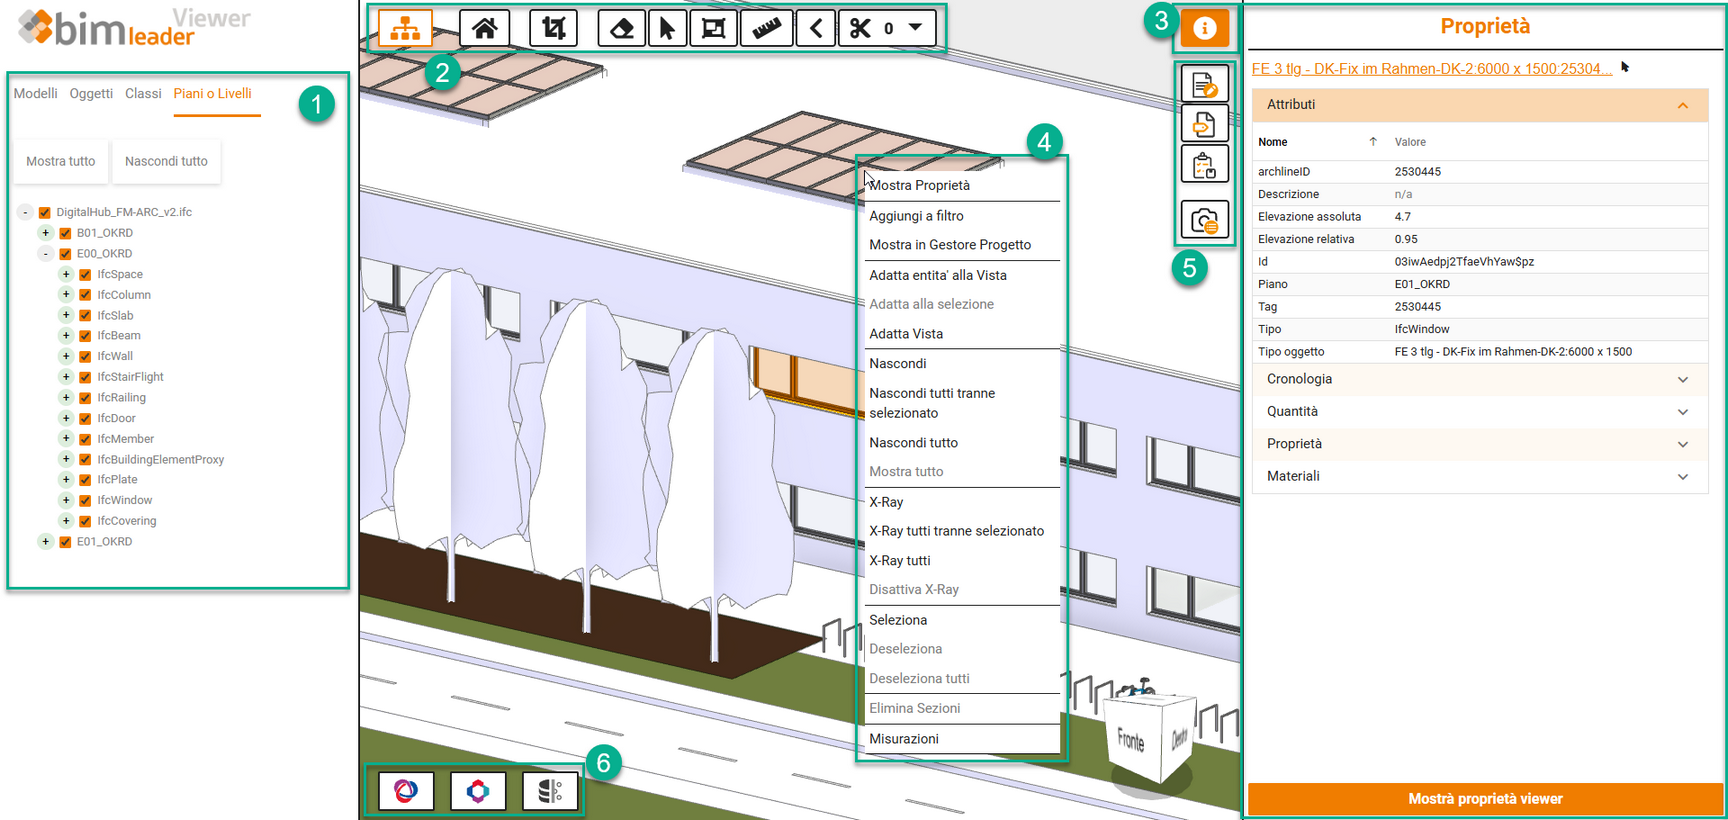Click the camera snapshot list icon

click(x=1204, y=220)
